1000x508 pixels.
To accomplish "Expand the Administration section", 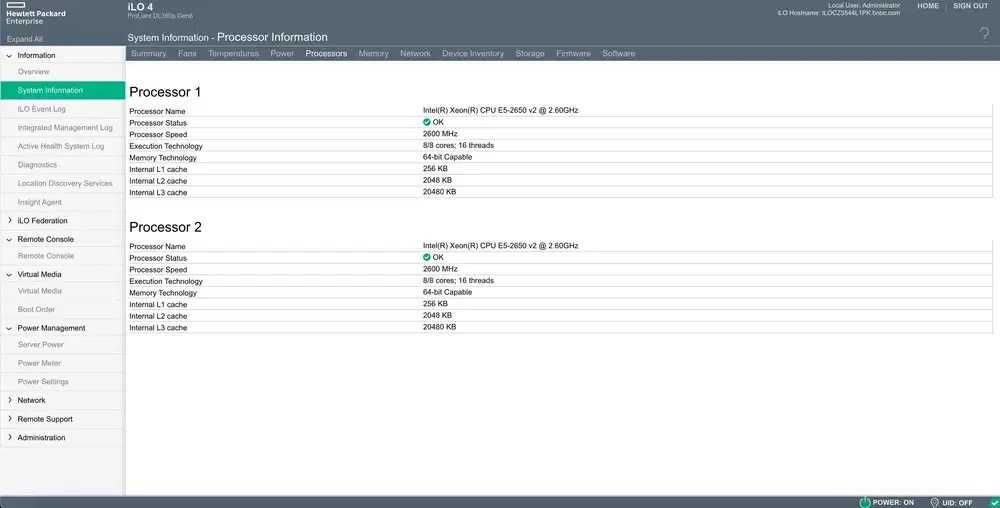I will (x=9, y=437).
